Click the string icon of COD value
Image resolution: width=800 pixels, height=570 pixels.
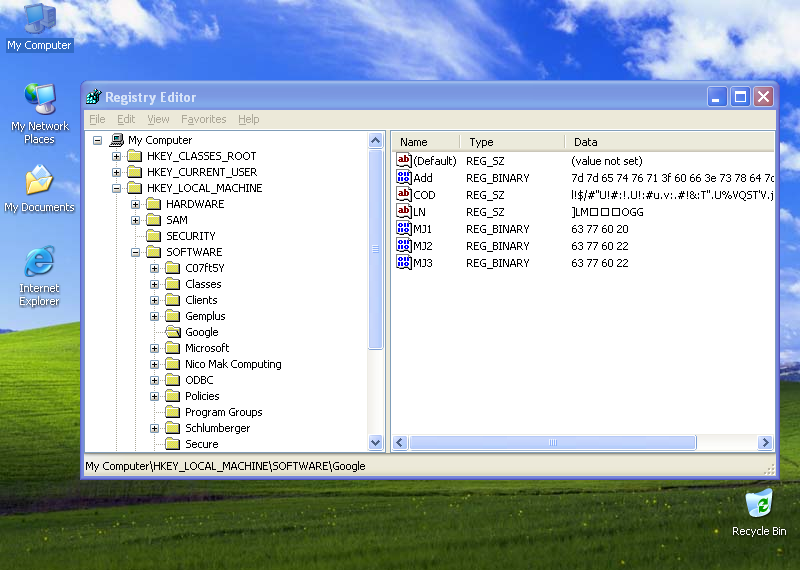404,194
